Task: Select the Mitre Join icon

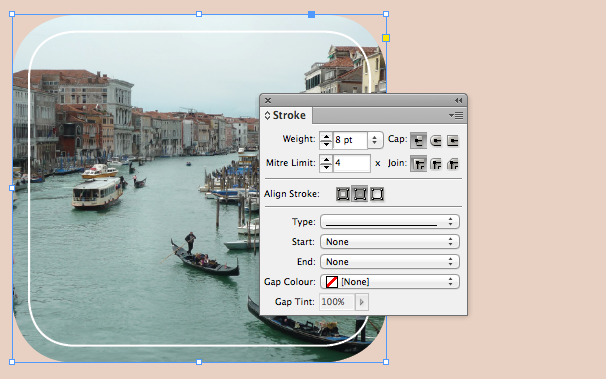Action: [418, 164]
